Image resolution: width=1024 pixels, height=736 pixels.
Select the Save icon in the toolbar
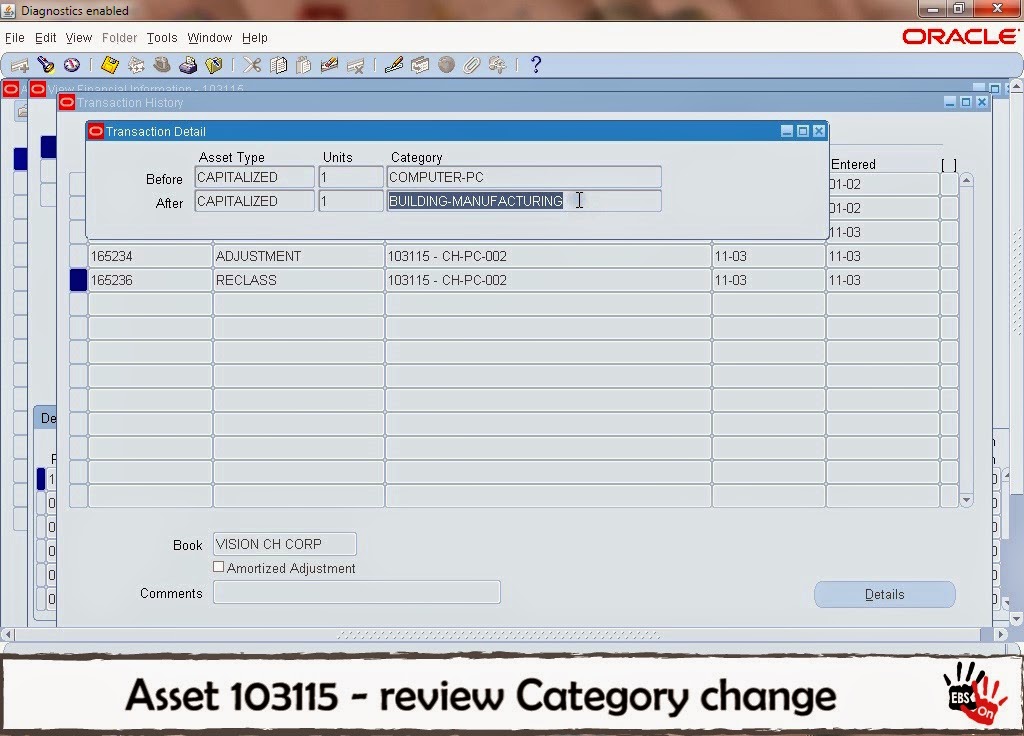[107, 65]
